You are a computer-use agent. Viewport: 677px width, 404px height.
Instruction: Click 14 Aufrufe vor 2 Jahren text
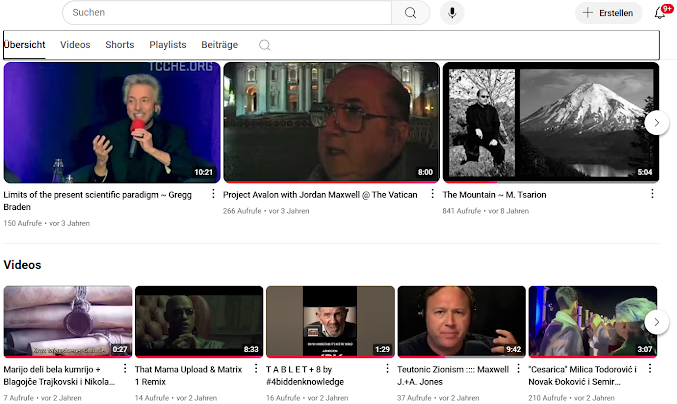point(176,398)
